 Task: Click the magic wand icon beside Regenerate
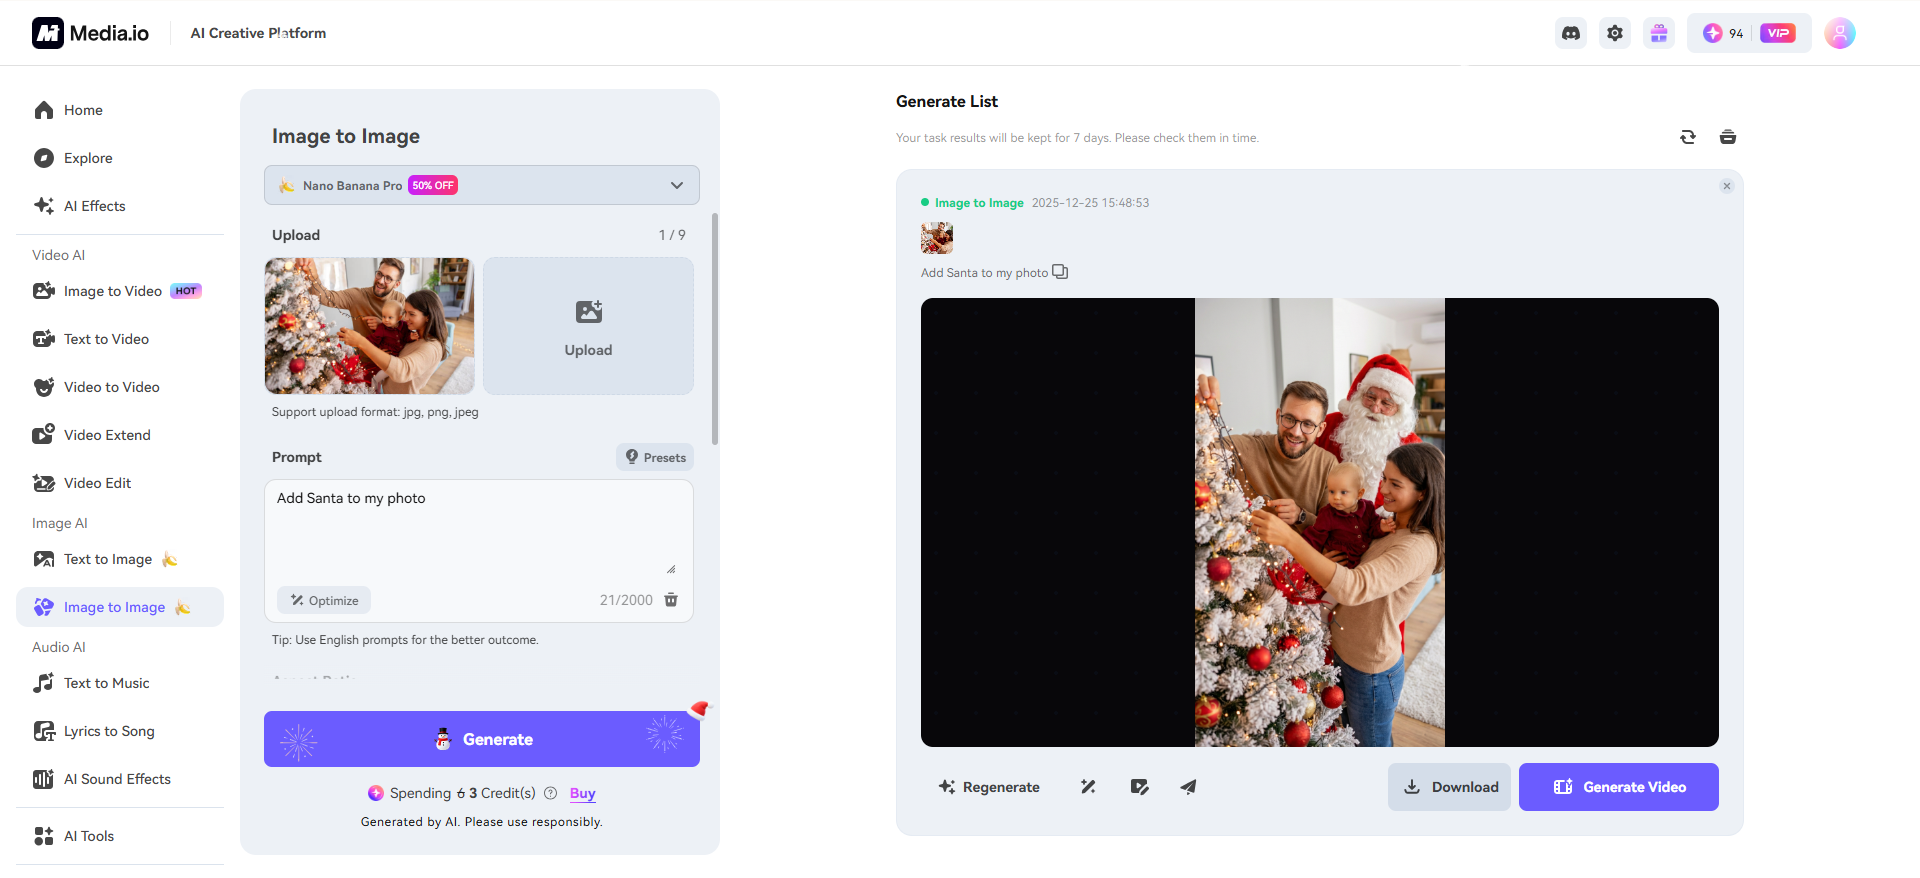coord(1088,787)
